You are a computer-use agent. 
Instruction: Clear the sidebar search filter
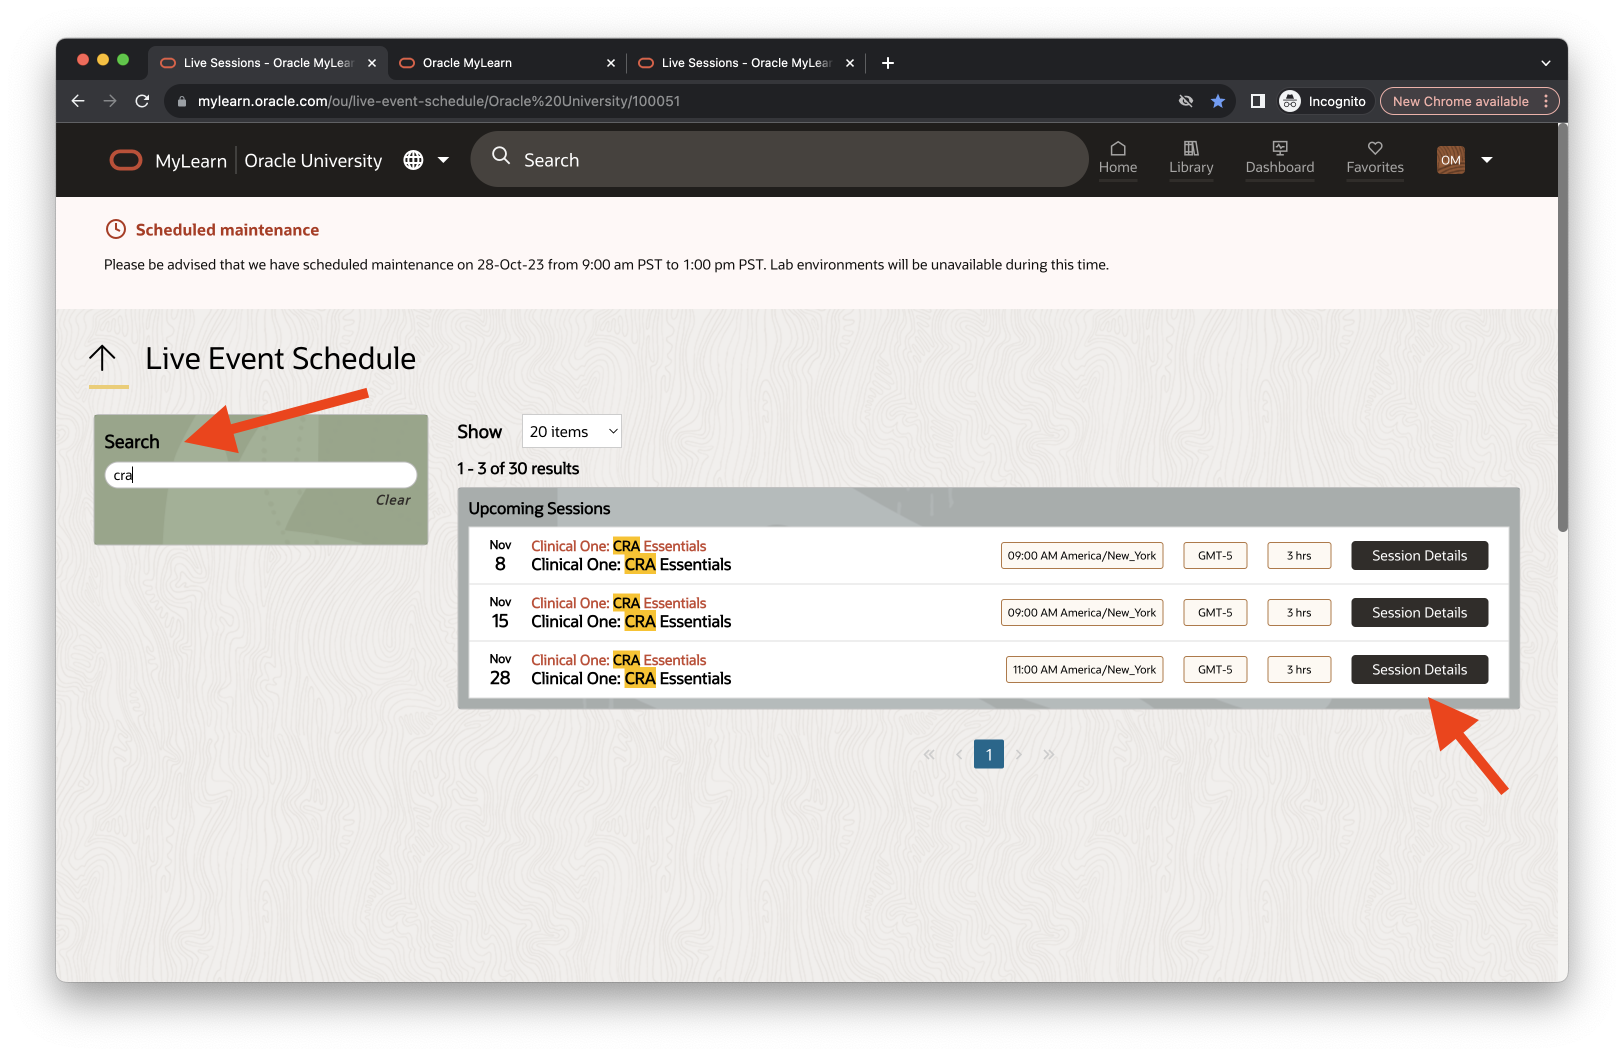coord(393,500)
